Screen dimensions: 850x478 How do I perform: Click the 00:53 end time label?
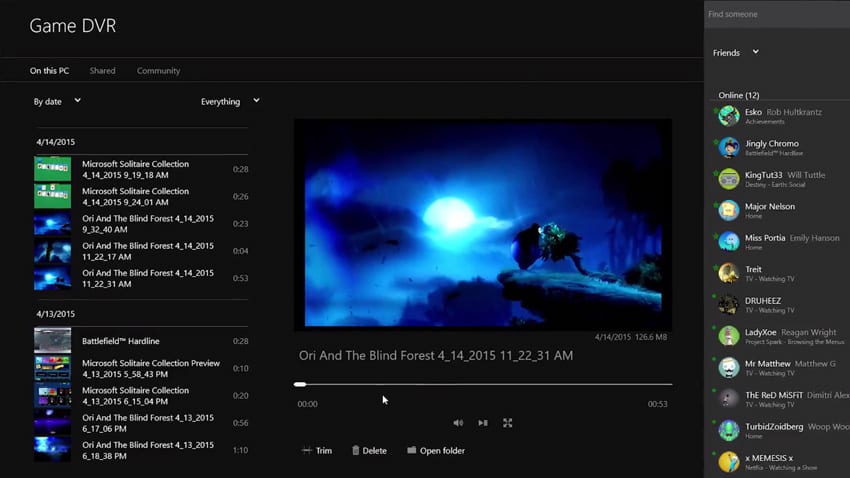tap(658, 404)
